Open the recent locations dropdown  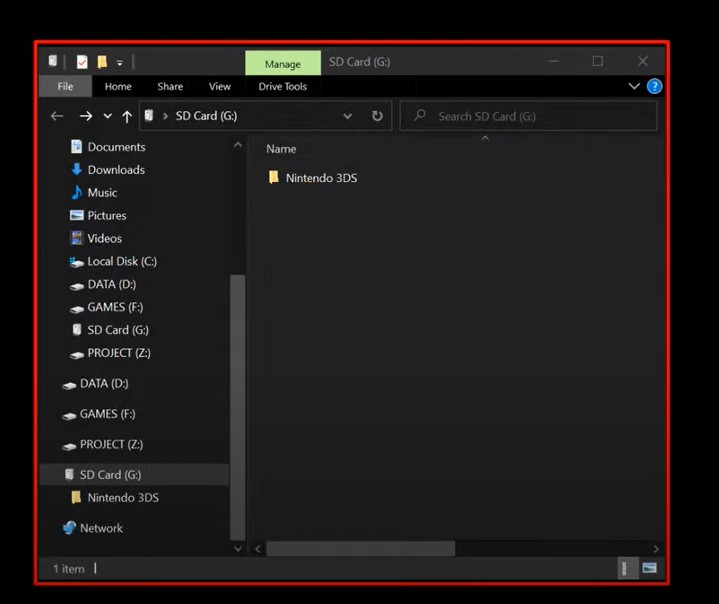[107, 116]
